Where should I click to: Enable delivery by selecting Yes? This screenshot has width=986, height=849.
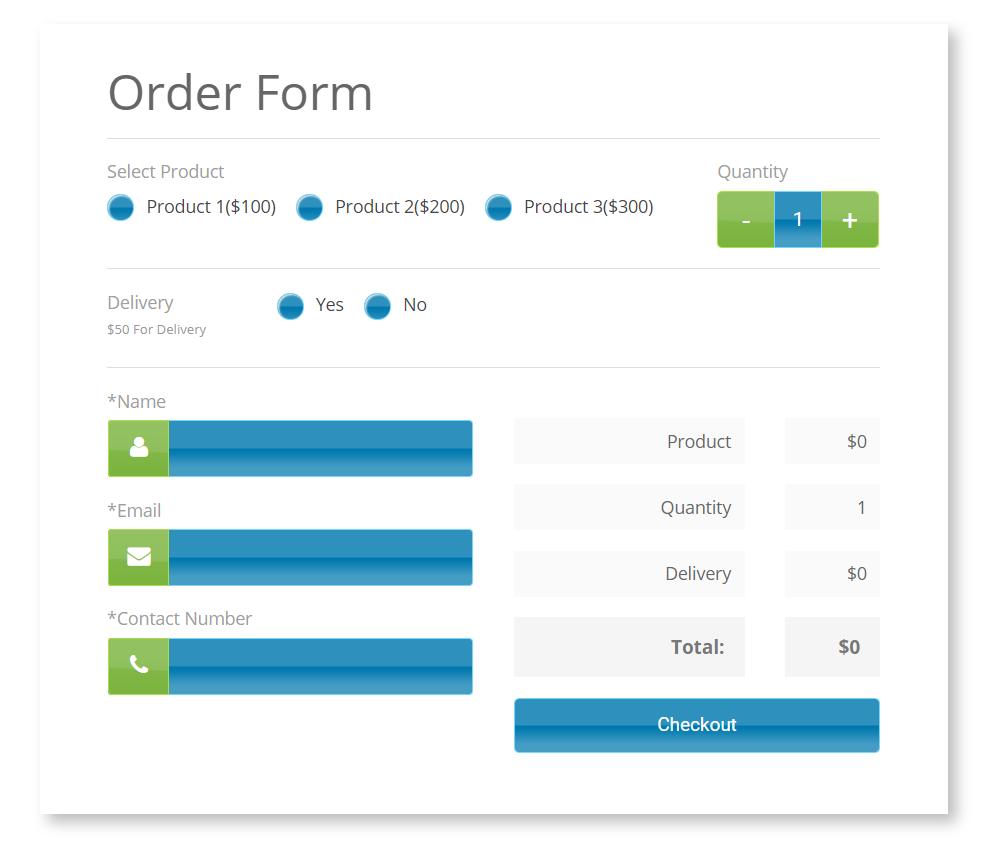pos(290,306)
